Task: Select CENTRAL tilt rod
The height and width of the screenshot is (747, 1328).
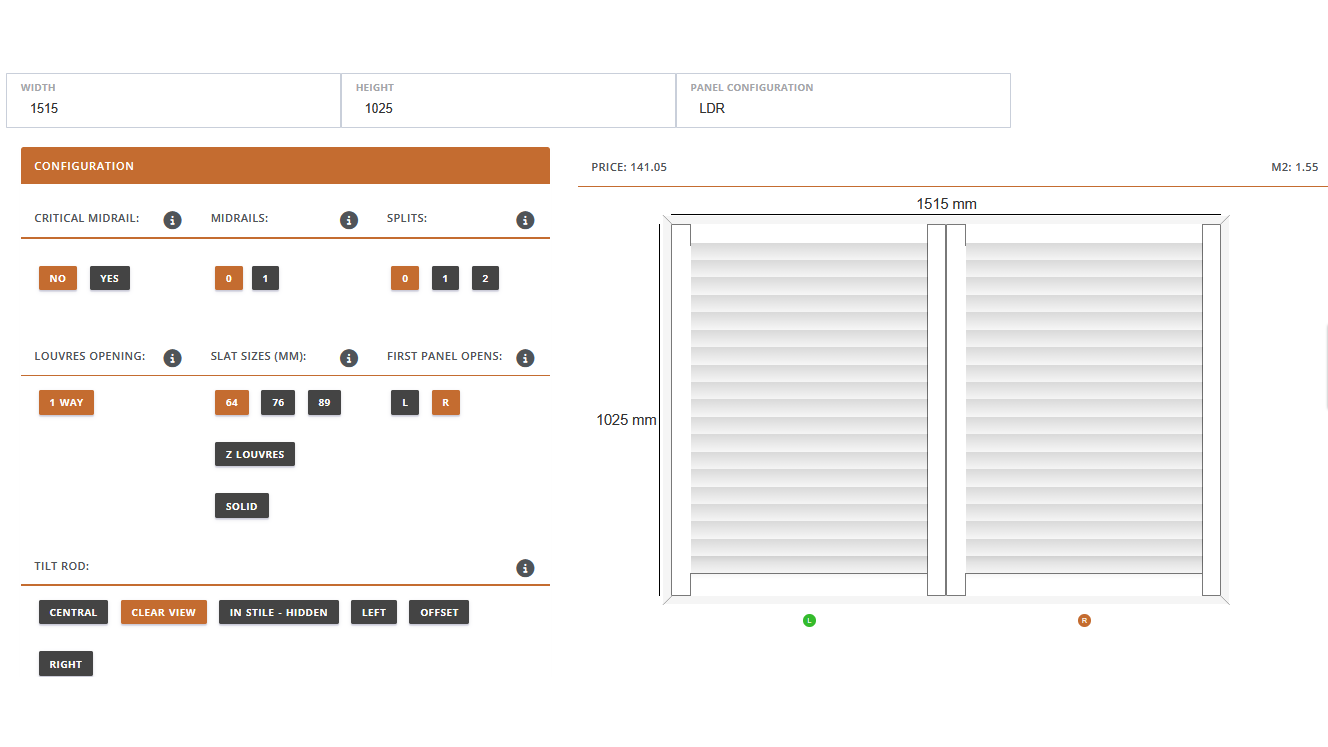Action: tap(73, 612)
